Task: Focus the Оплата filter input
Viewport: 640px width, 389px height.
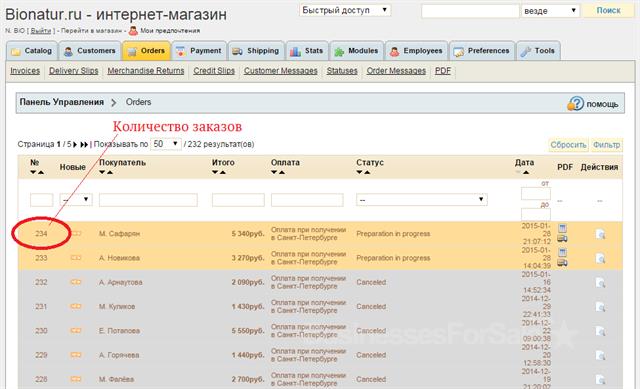Action: coord(307,200)
